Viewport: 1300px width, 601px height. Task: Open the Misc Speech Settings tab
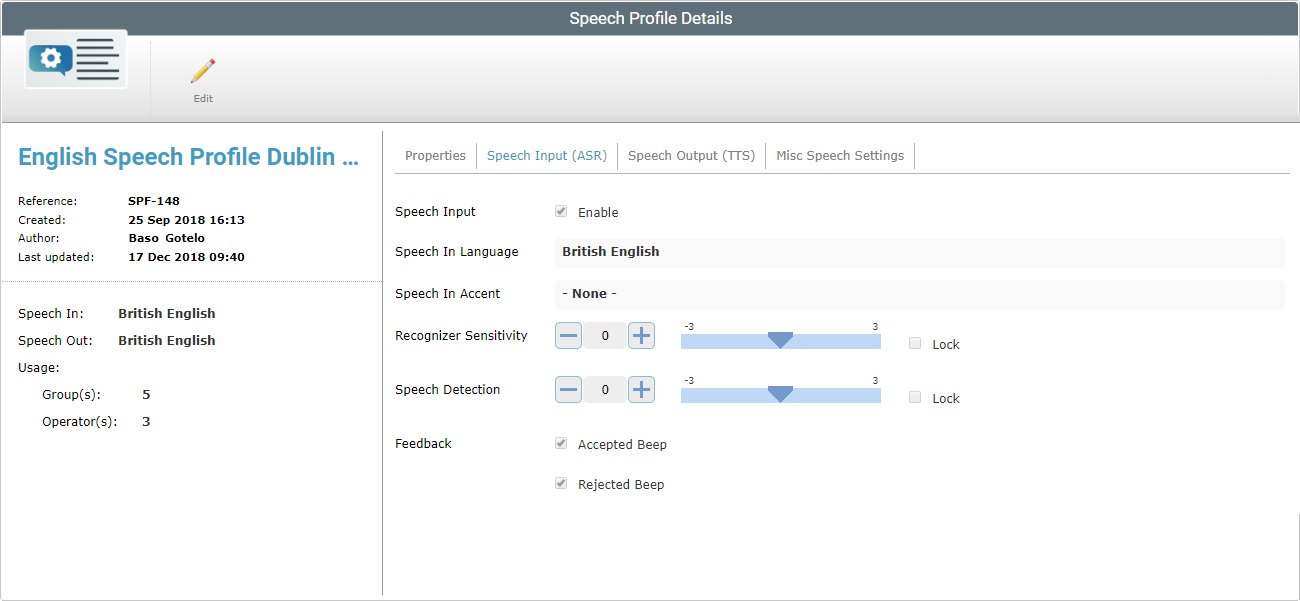click(x=840, y=155)
